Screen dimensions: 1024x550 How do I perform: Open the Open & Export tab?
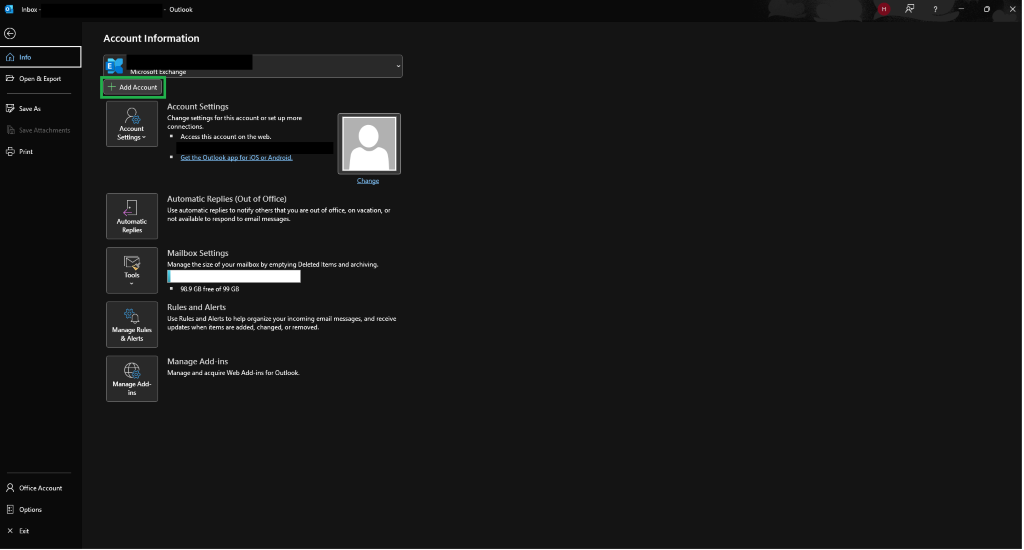pyautogui.click(x=40, y=78)
